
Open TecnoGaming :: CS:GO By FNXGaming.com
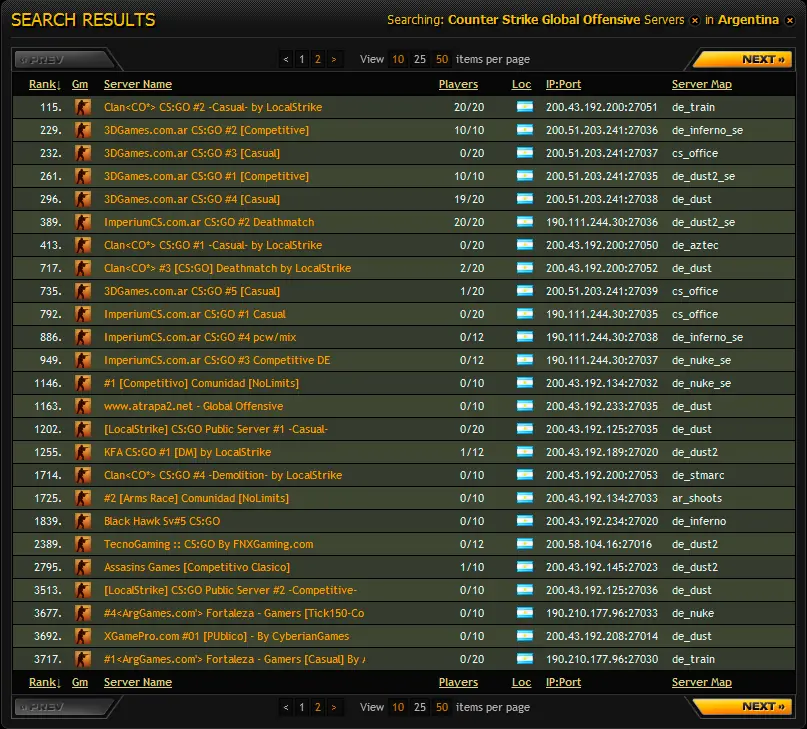(208, 544)
